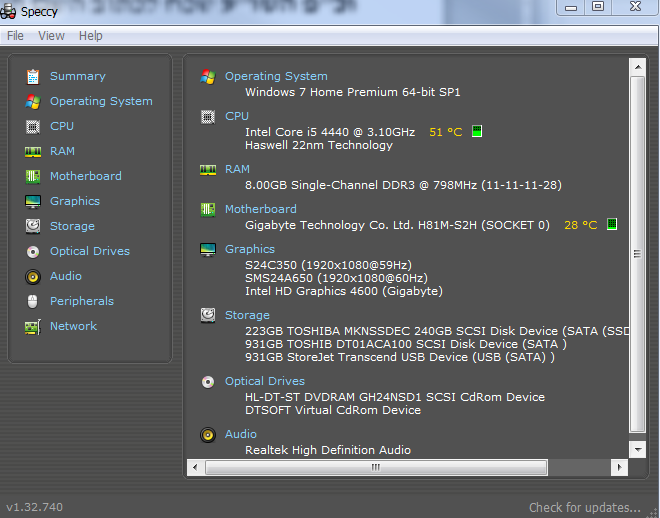Click the Graphics monitor icon in sidebar
The width and height of the screenshot is (660, 518).
pos(33,202)
